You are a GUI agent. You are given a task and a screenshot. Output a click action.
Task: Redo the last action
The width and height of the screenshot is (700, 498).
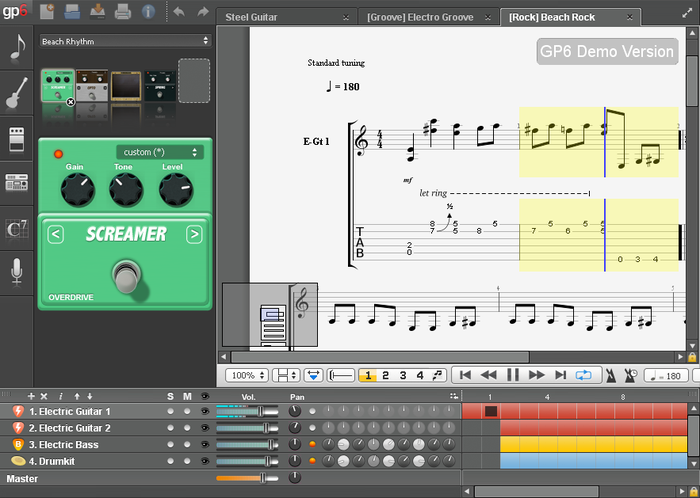(x=203, y=12)
